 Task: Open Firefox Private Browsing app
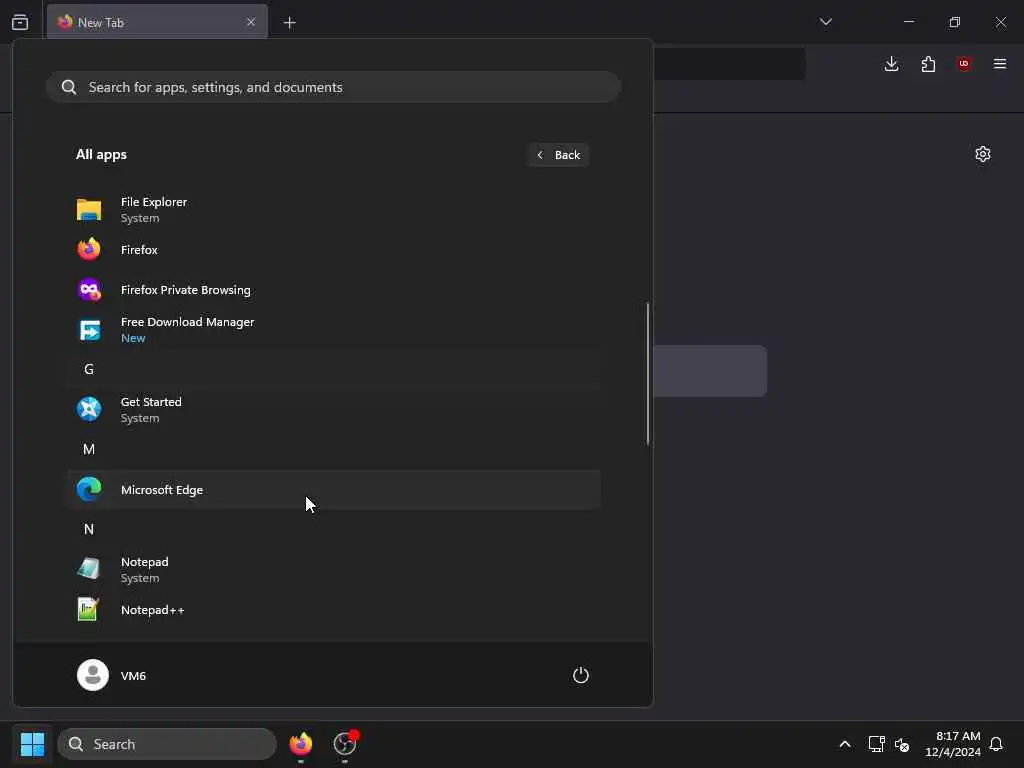333,290
